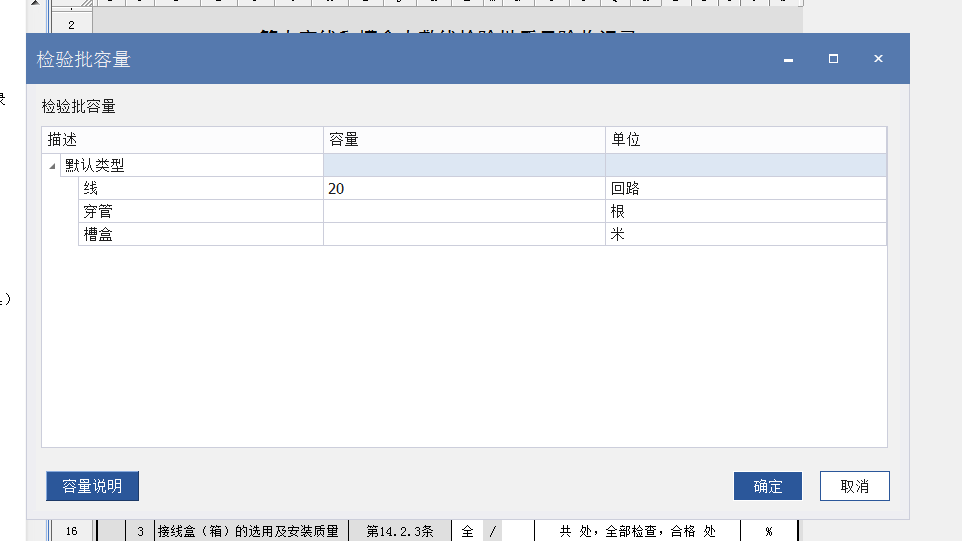Image resolution: width=962 pixels, height=541 pixels.
Task: Click the 容量说明 button
Action: click(x=92, y=486)
